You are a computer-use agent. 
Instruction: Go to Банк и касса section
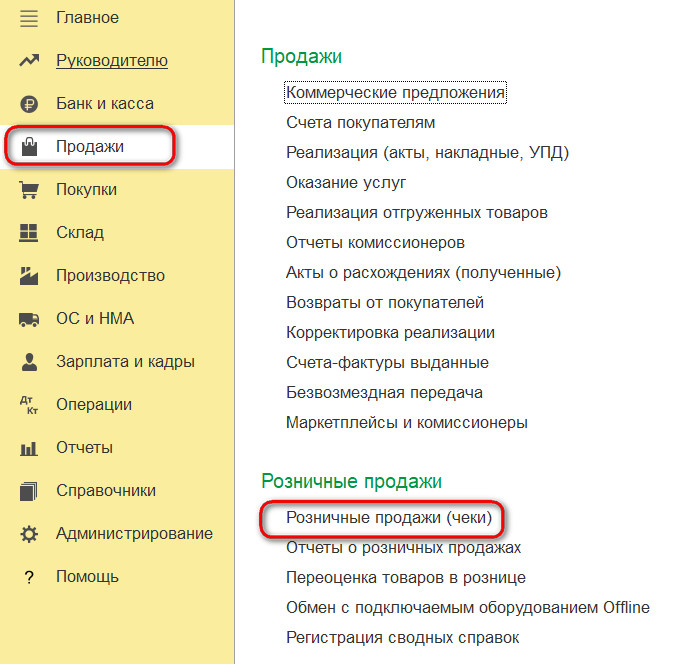105,104
